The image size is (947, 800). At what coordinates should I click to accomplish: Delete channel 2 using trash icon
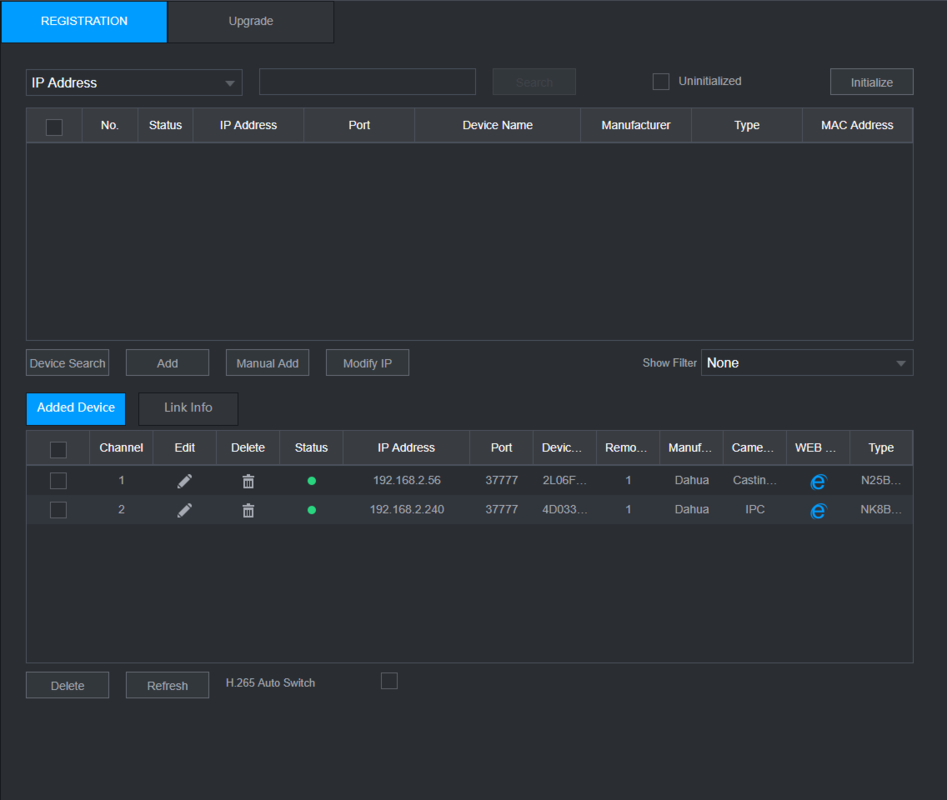pos(248,510)
